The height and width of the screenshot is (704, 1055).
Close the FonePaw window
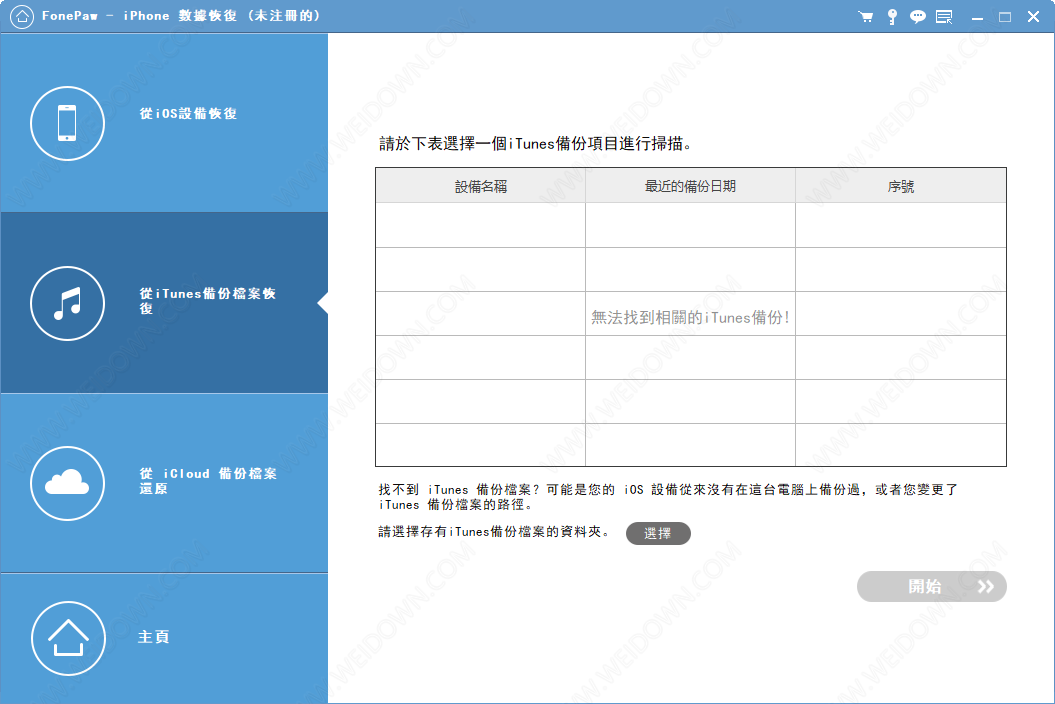point(1033,17)
